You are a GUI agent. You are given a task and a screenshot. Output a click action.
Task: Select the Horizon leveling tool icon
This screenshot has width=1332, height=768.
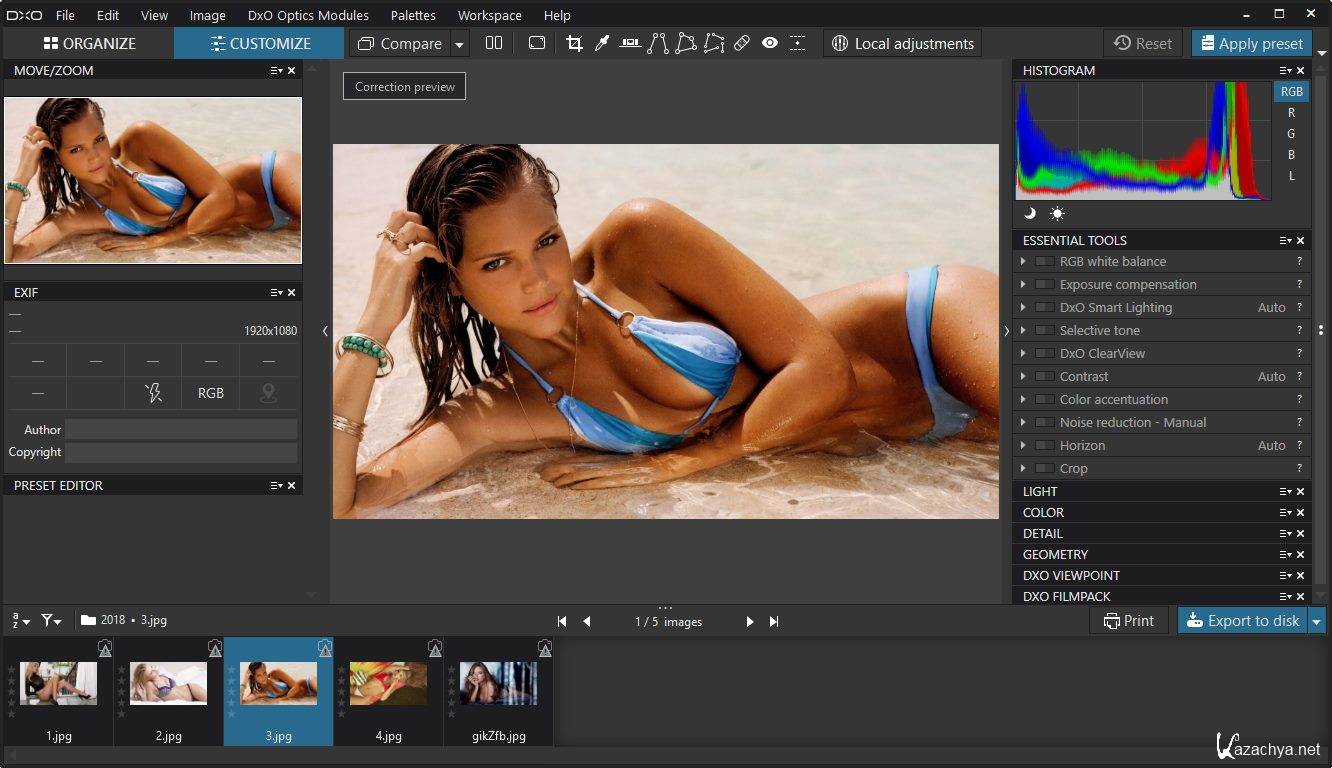click(x=630, y=43)
